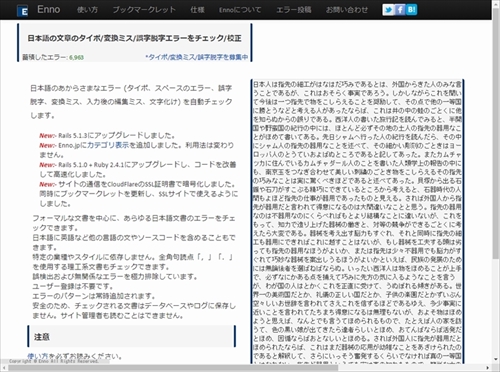Image resolution: width=500 pixels, height=372 pixels.
Task: Open the カテゴリ表示 link
Action: coord(108,145)
